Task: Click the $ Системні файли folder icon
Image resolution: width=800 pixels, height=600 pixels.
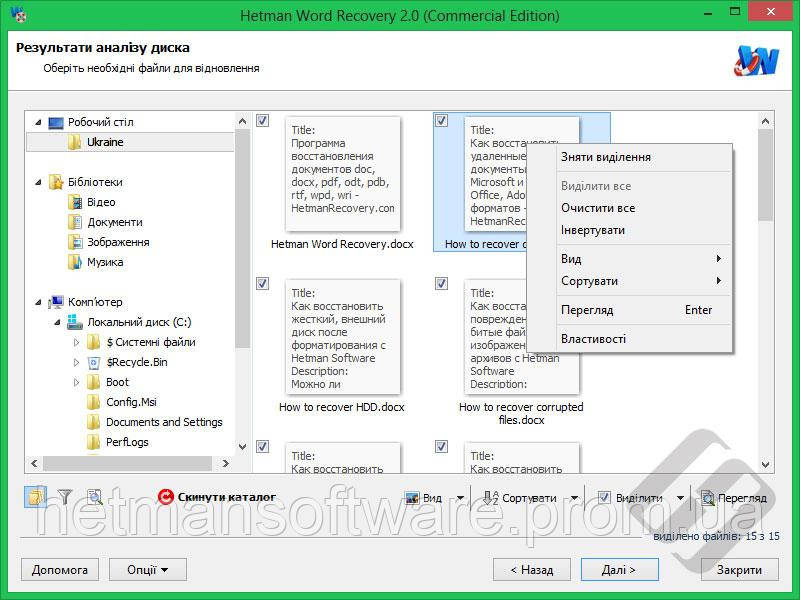Action: tap(94, 342)
